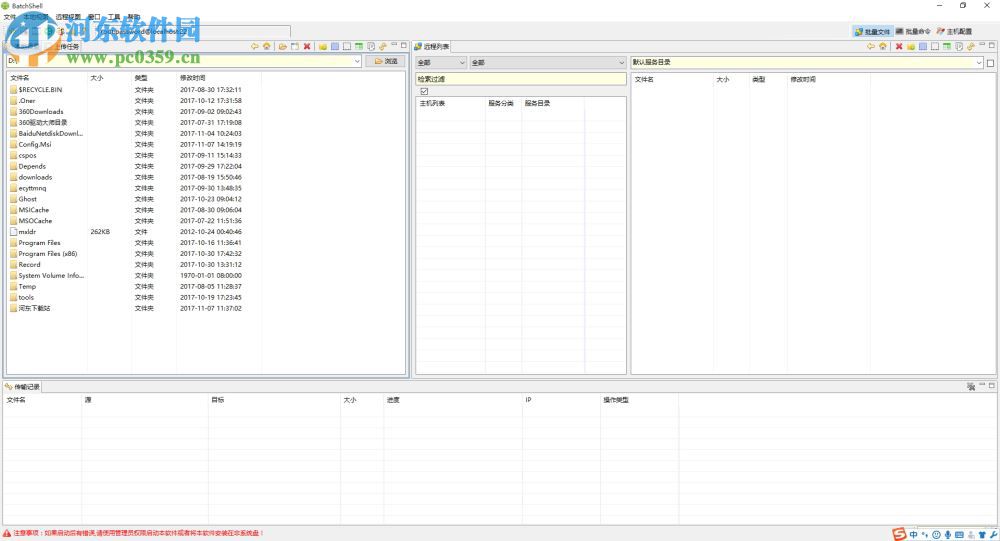Open the 窗口 menu
Viewport: 1000px width, 541px height.
pos(94,17)
